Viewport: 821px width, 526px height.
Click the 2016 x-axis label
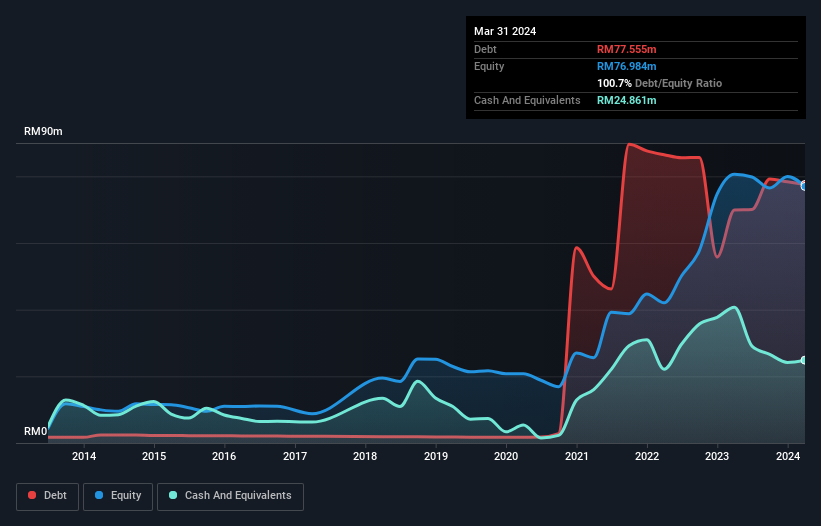[x=224, y=456]
